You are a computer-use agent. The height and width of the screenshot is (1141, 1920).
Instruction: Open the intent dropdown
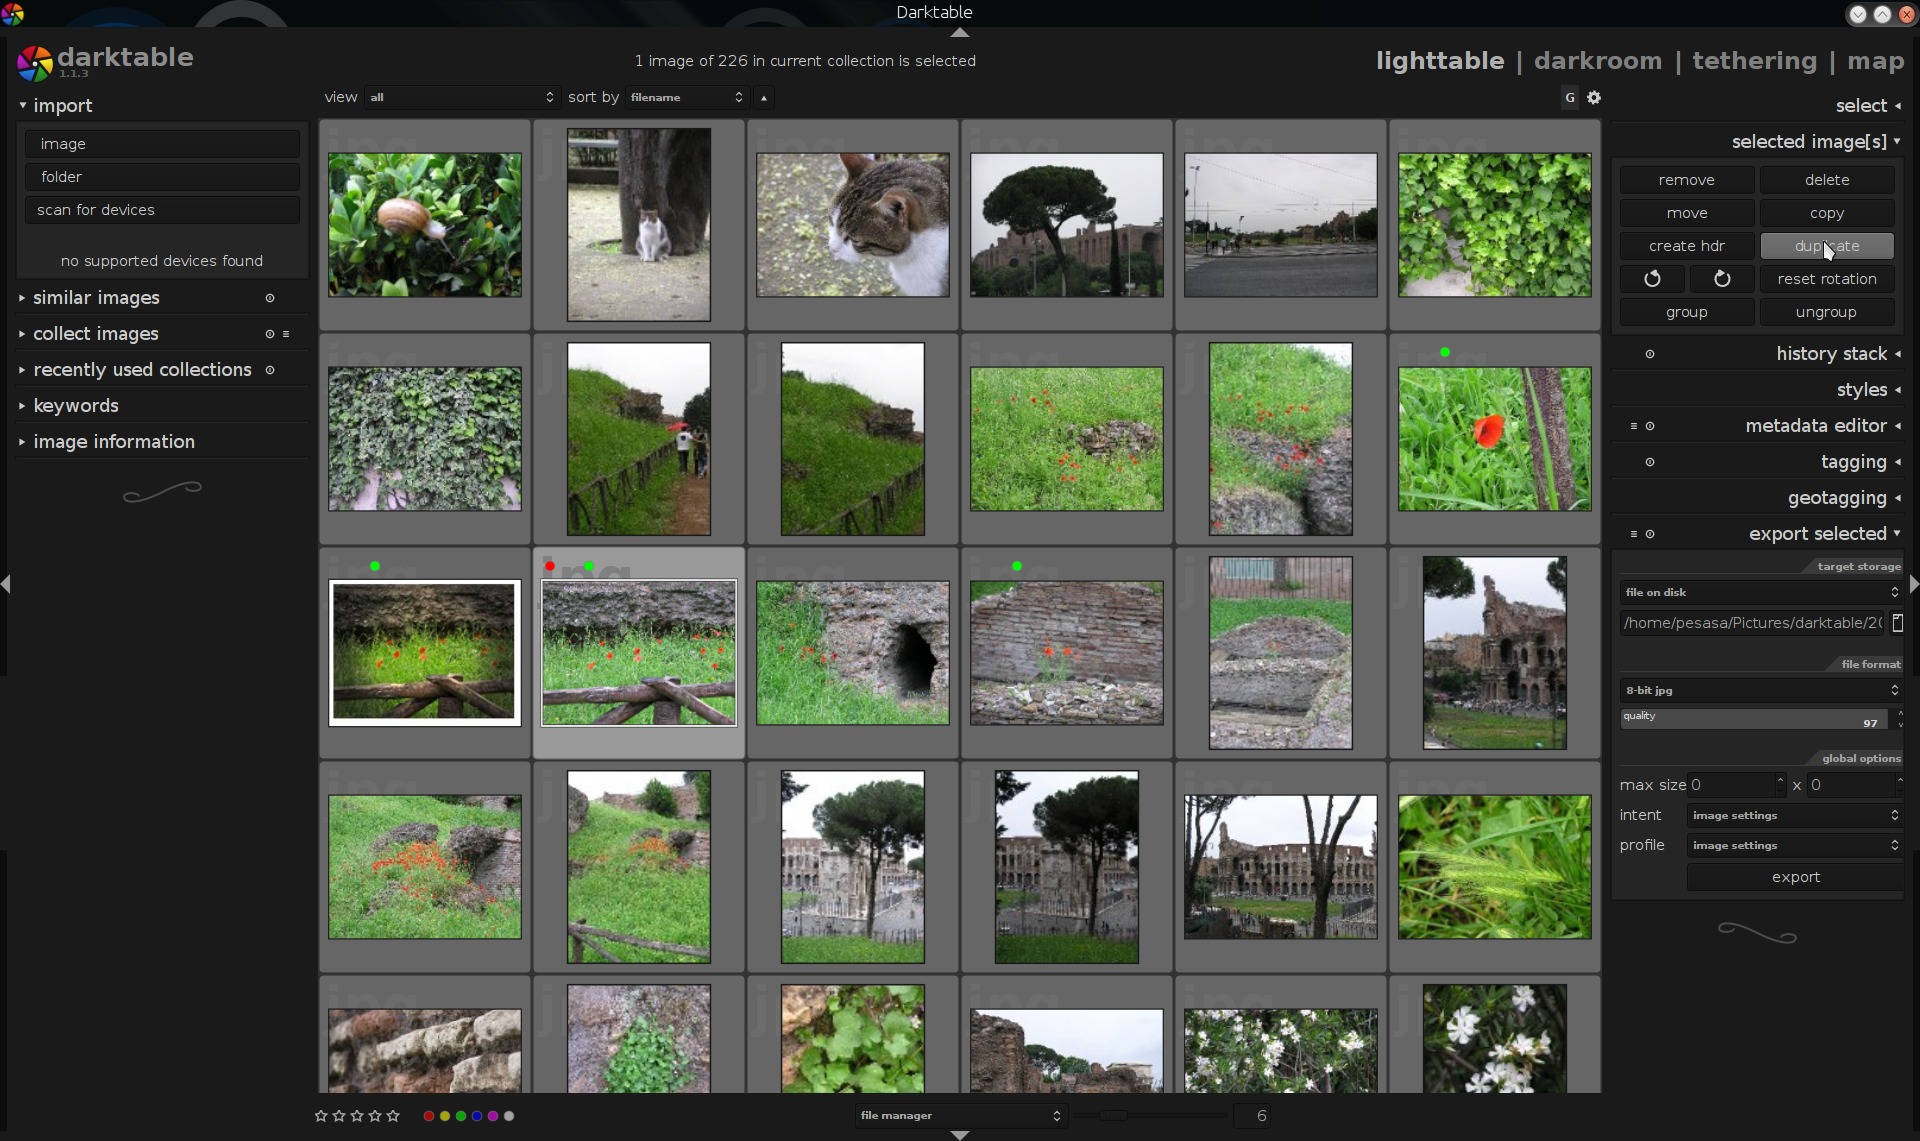coord(1795,815)
